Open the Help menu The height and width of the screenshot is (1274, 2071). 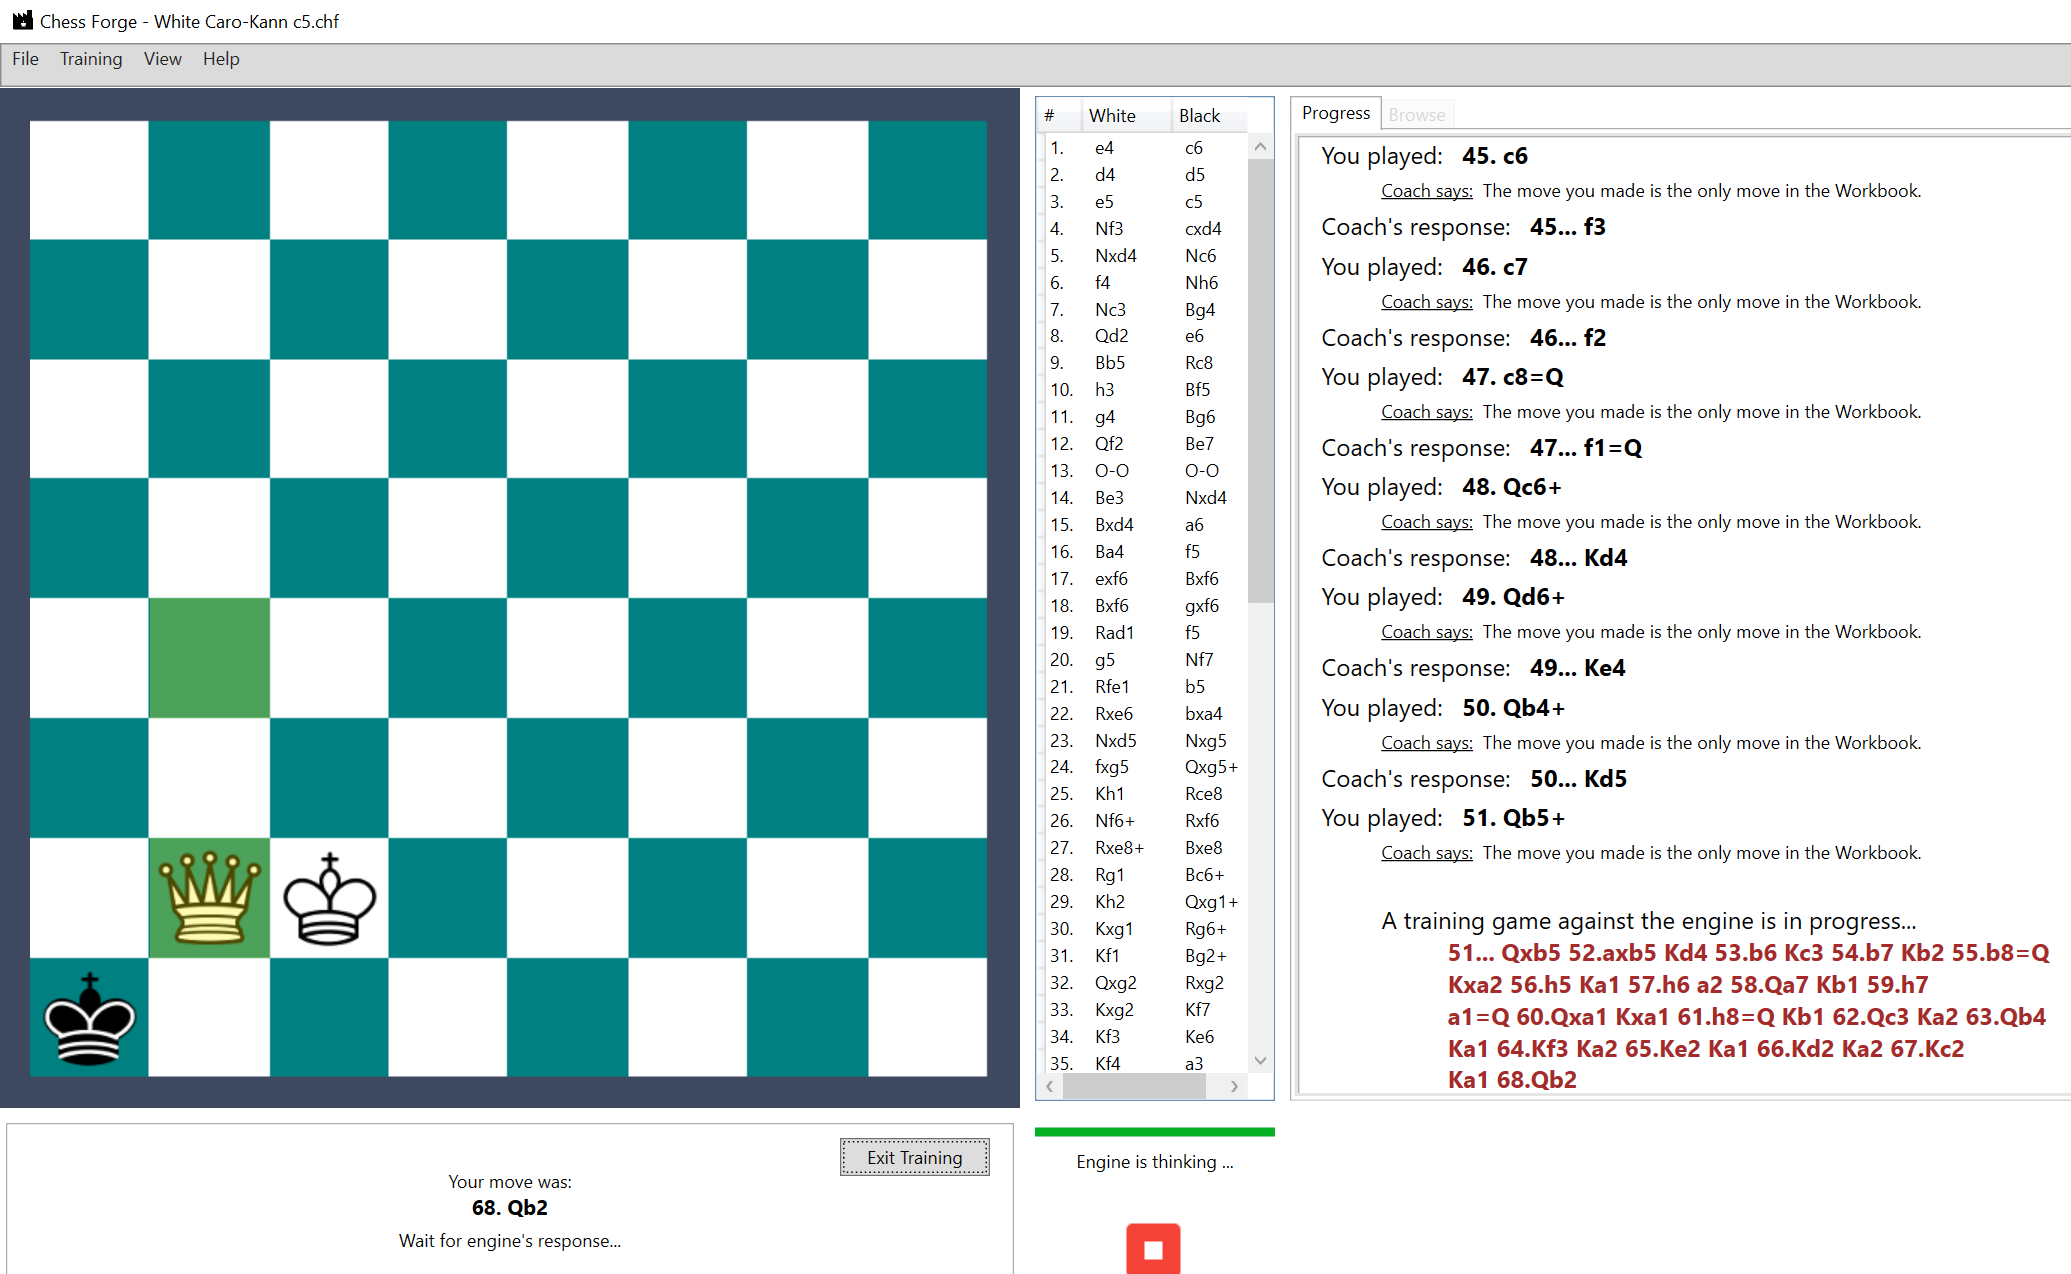[220, 59]
